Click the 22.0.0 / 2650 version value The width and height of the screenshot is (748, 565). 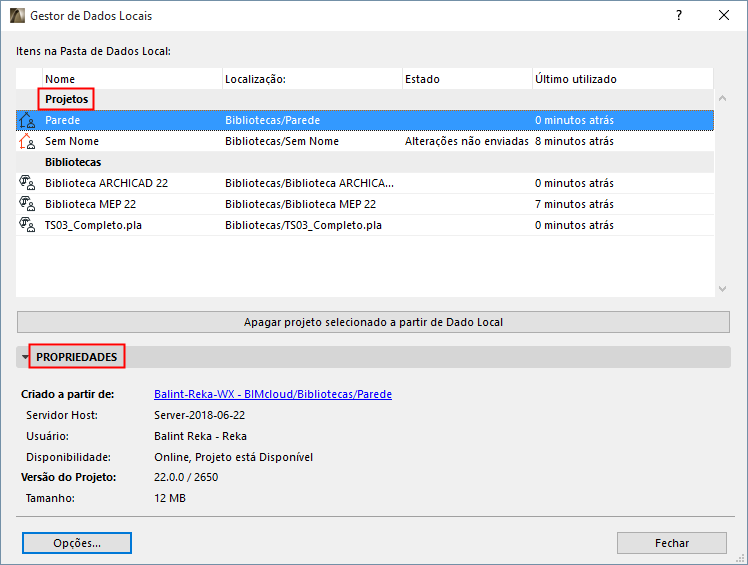click(186, 477)
